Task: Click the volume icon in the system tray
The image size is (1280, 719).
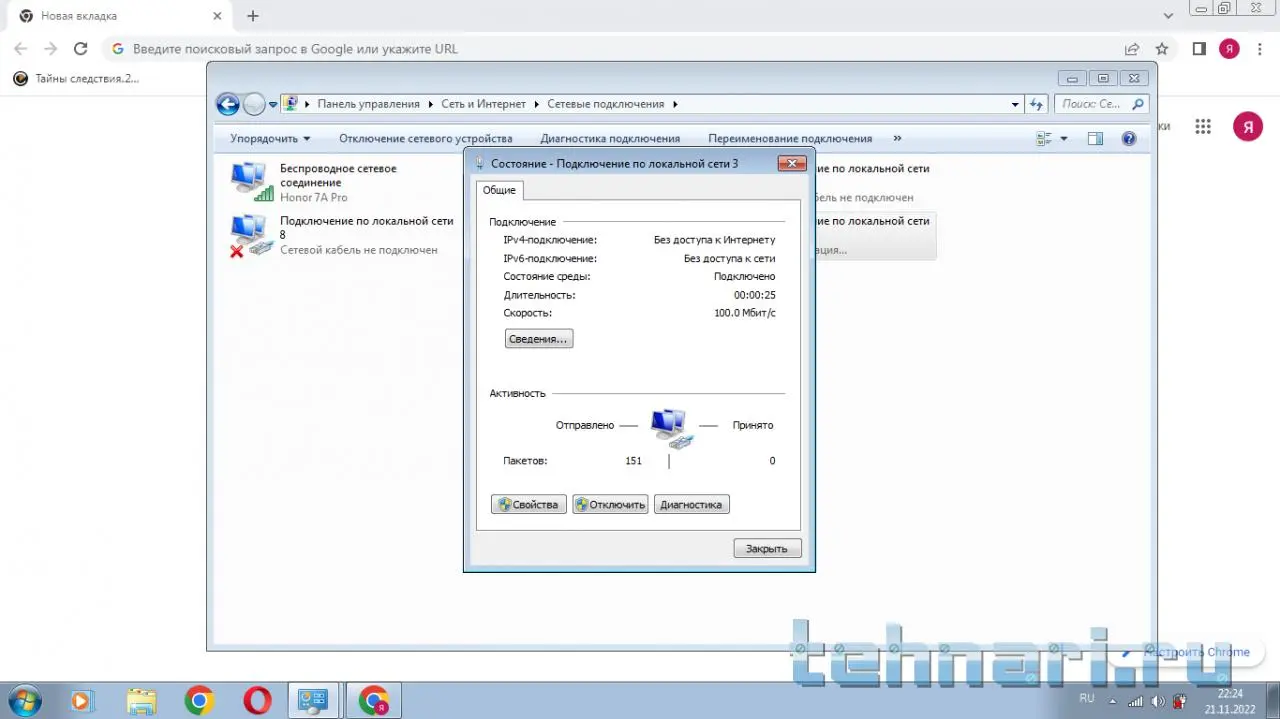Action: pyautogui.click(x=1157, y=700)
